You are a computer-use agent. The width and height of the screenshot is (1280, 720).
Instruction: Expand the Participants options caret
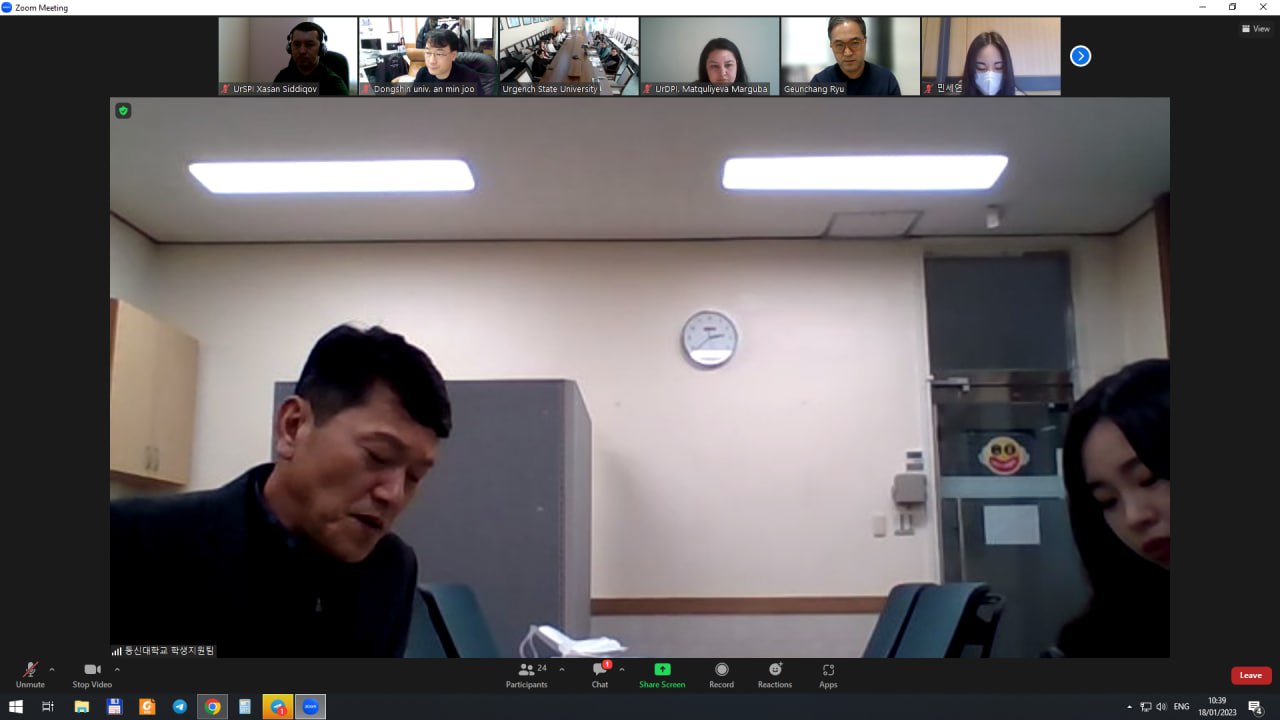[x=561, y=669]
